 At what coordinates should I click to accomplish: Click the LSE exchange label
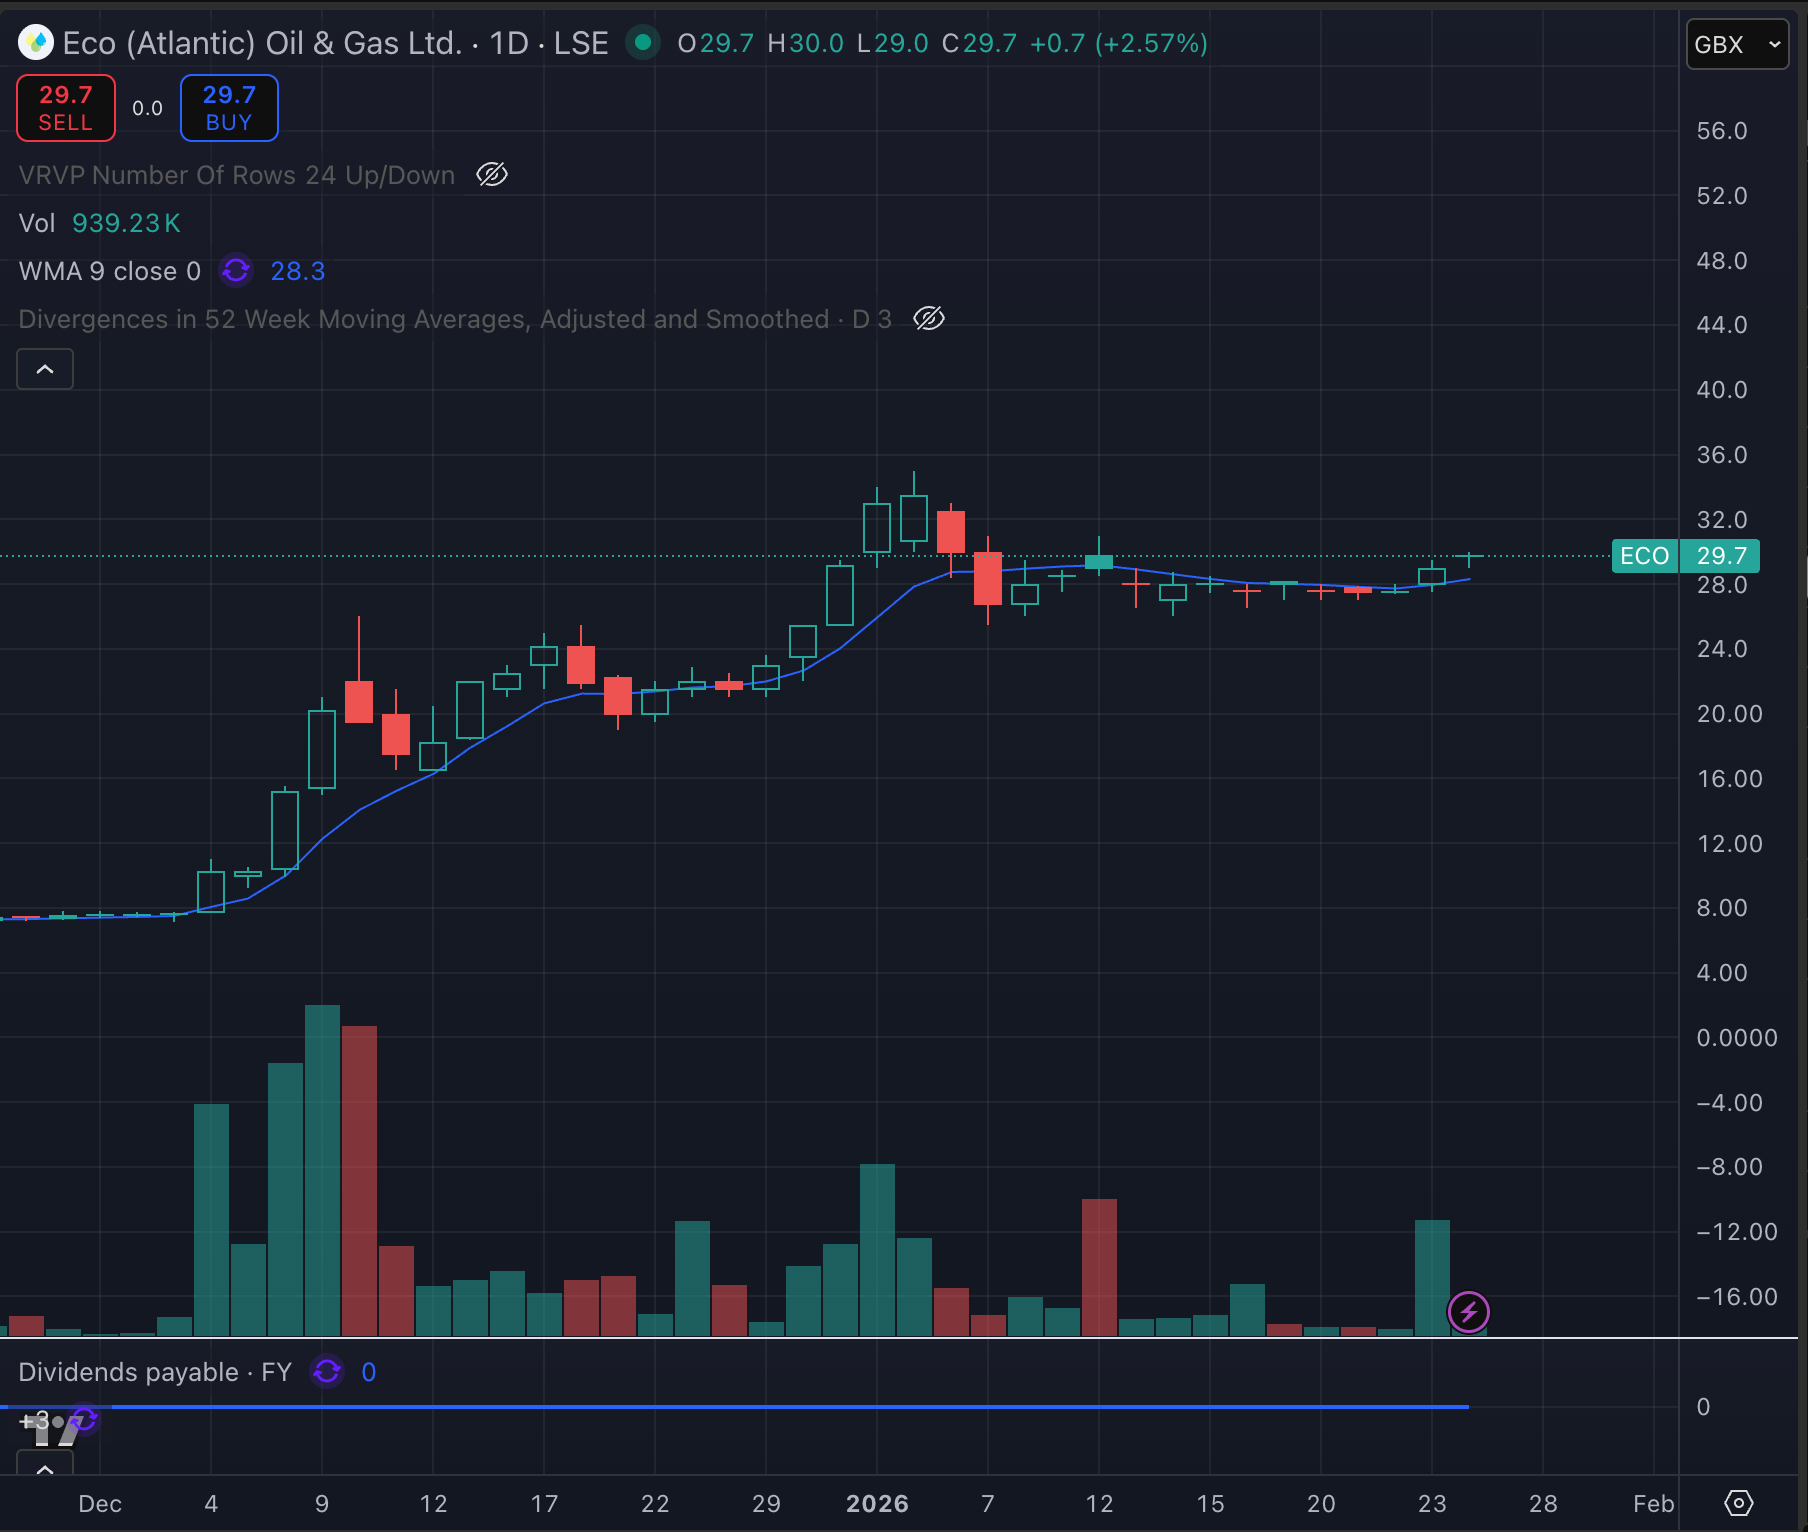(581, 43)
